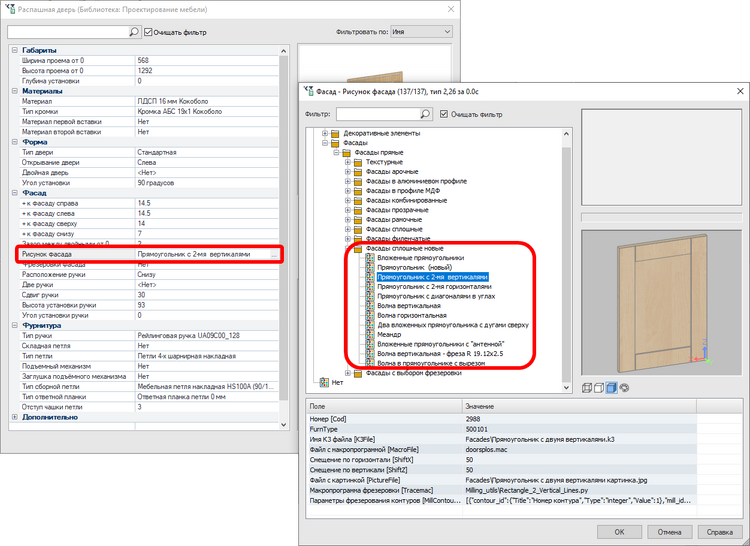Screen dimensions: 750x546
Task: Select the hidden-line cube view icon
Action: [x=599, y=388]
